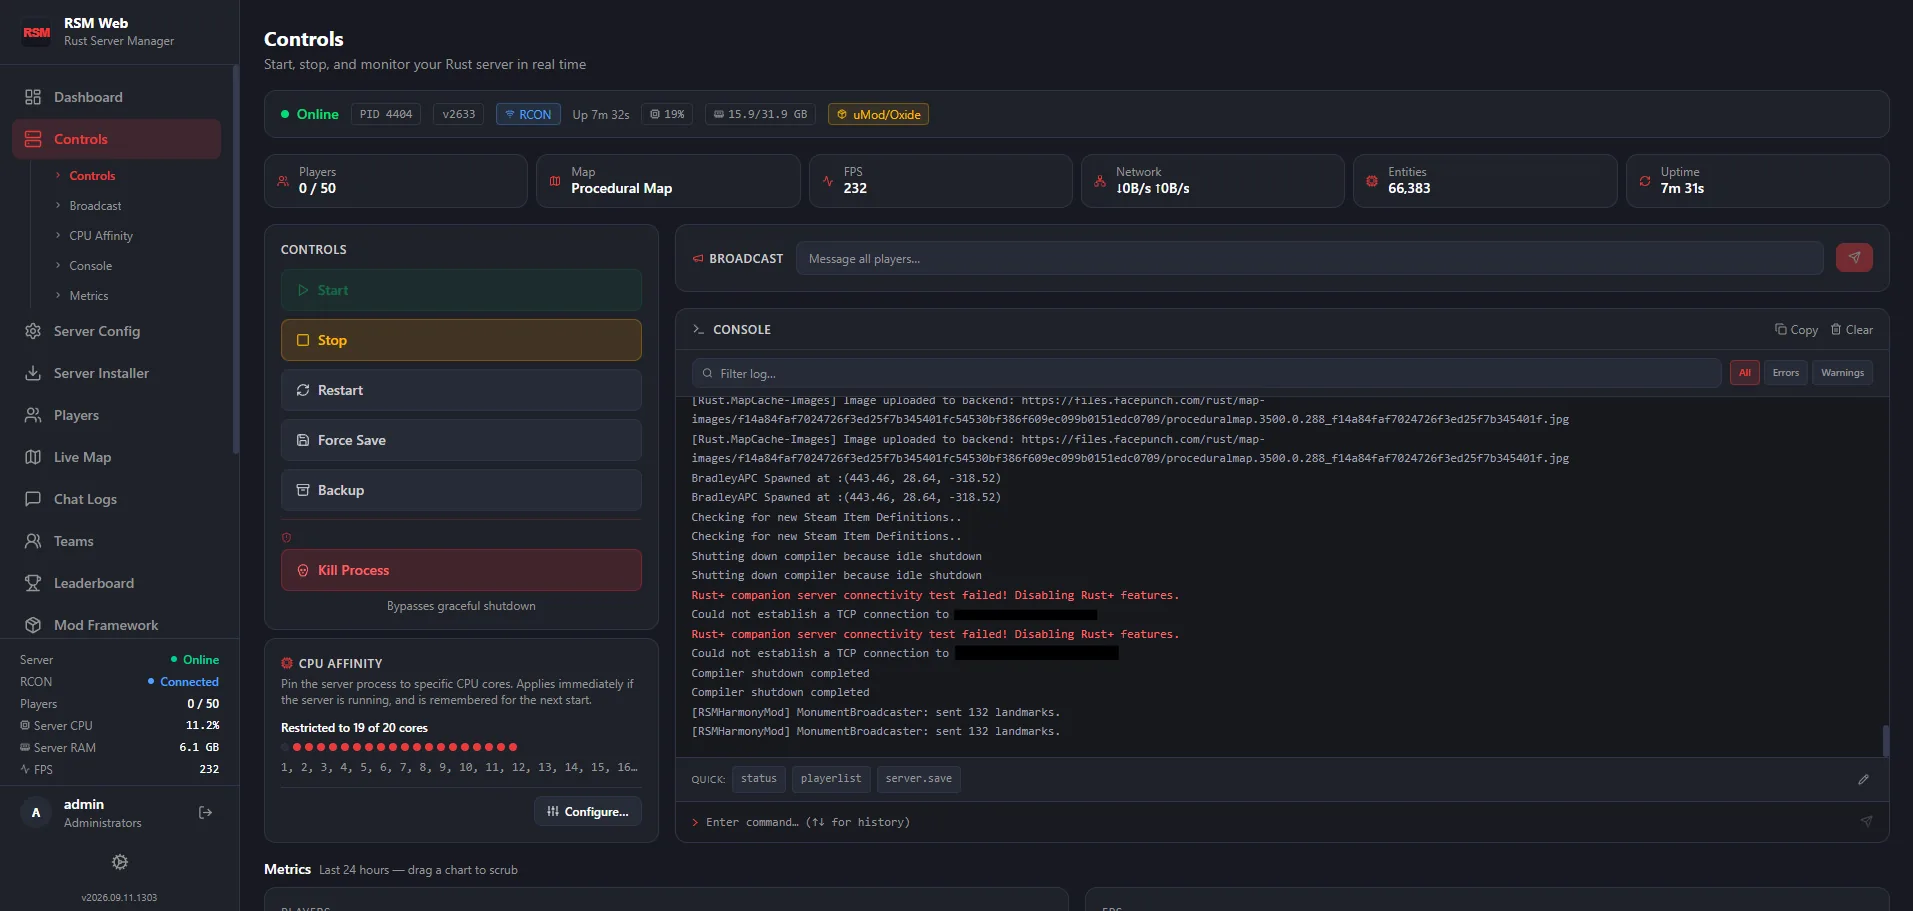Open the Mod Framework page
The height and width of the screenshot is (911, 1913).
click(x=116, y=625)
